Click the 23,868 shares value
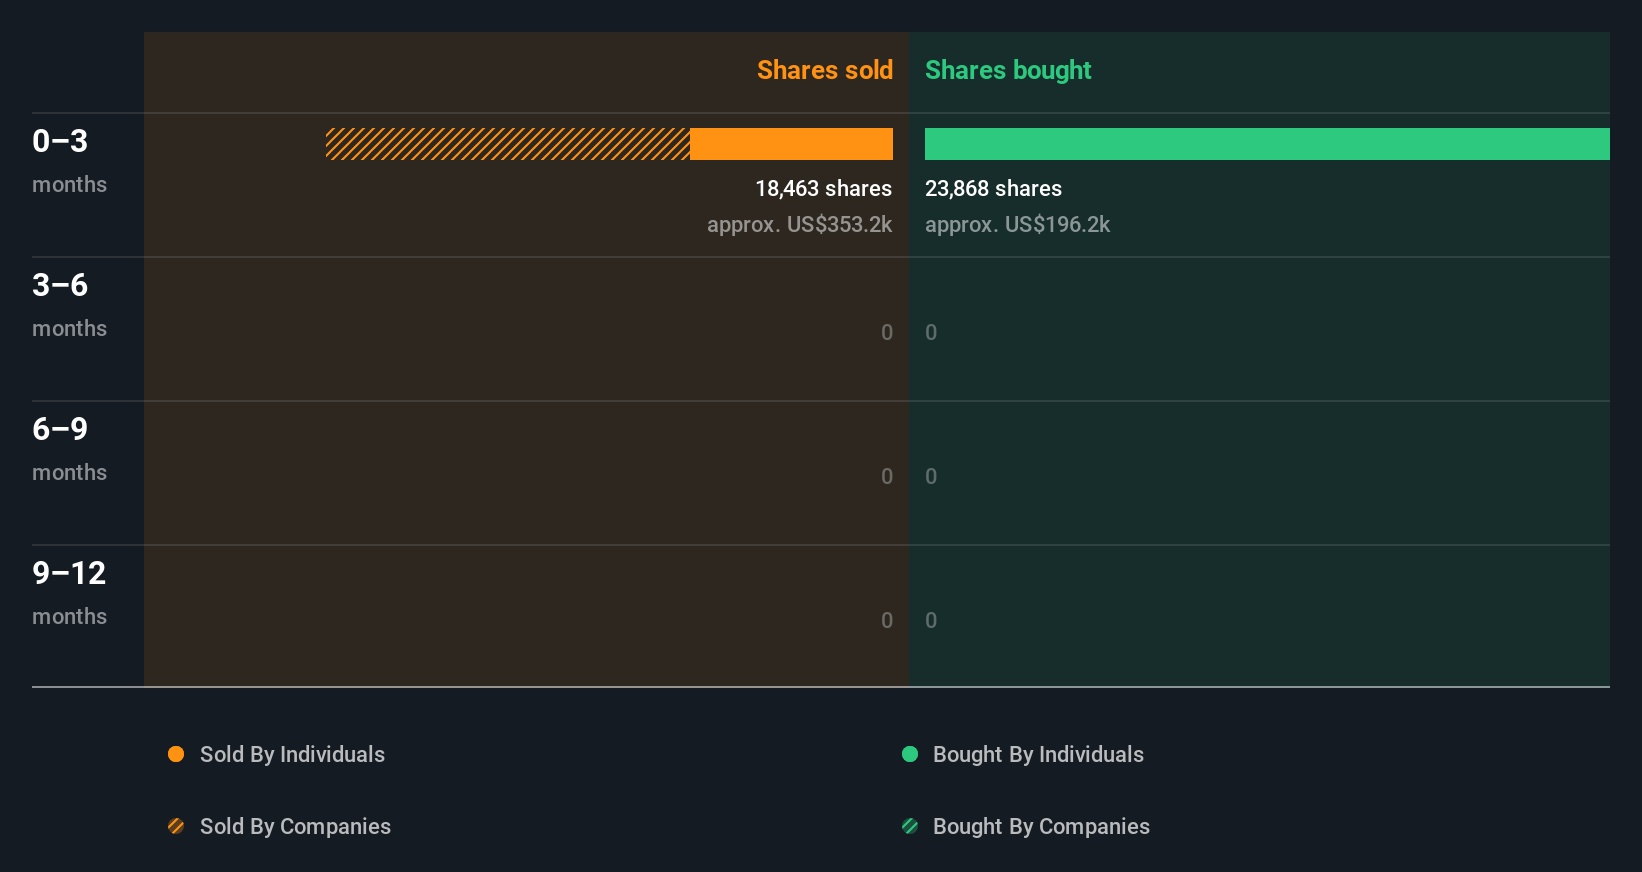 tap(993, 189)
